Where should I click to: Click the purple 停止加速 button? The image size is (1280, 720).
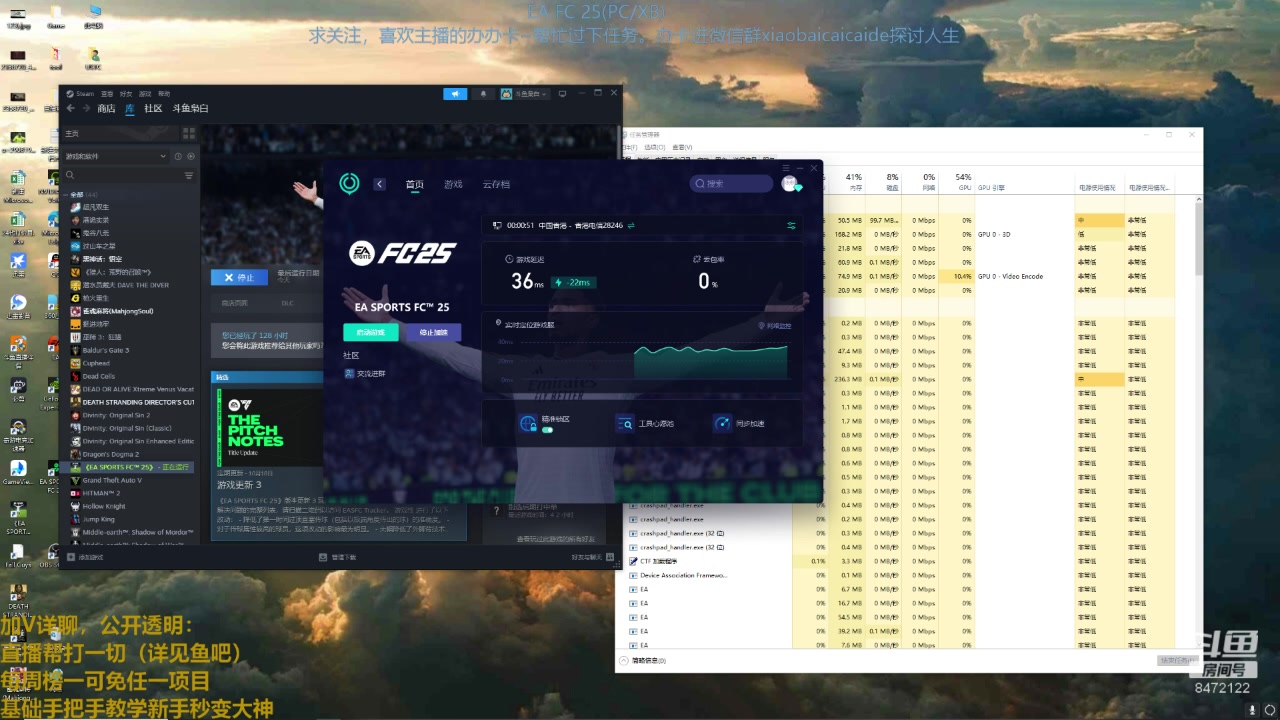433,332
